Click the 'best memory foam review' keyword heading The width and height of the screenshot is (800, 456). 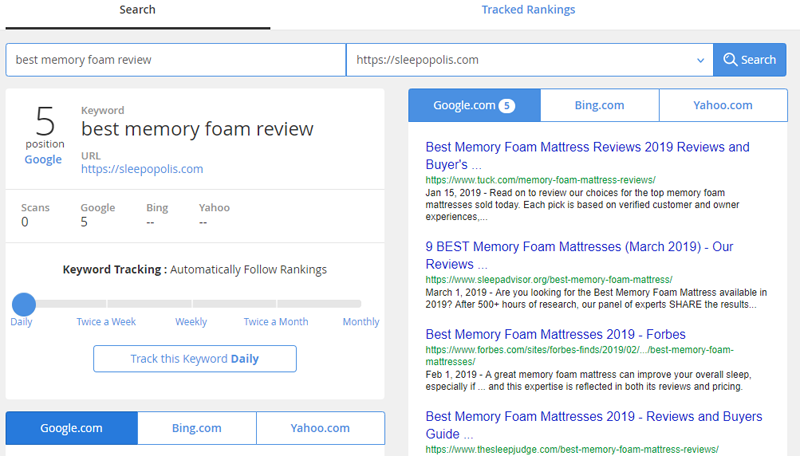point(197,129)
